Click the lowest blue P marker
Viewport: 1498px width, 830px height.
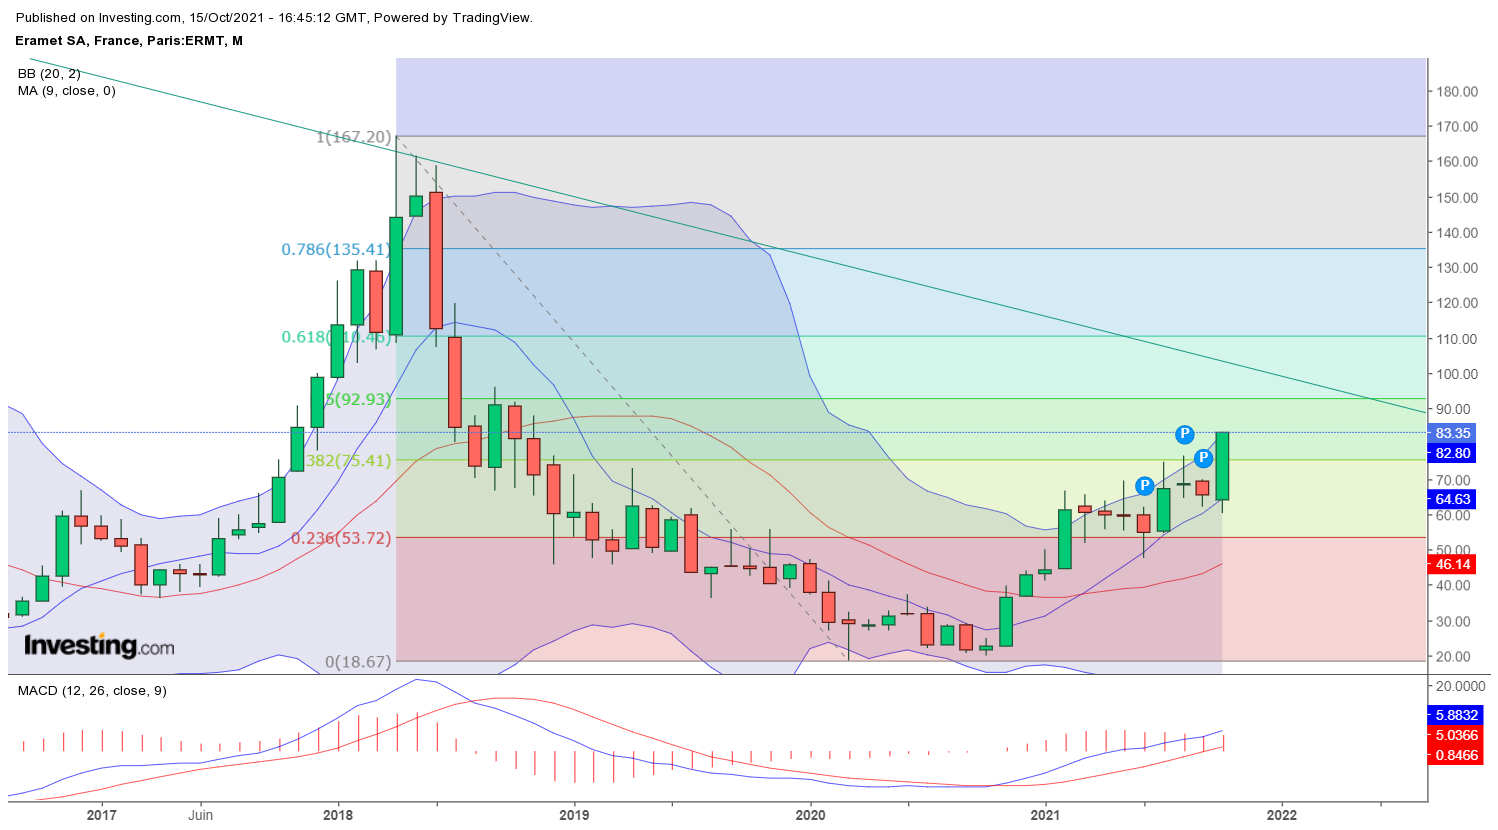click(x=1145, y=487)
